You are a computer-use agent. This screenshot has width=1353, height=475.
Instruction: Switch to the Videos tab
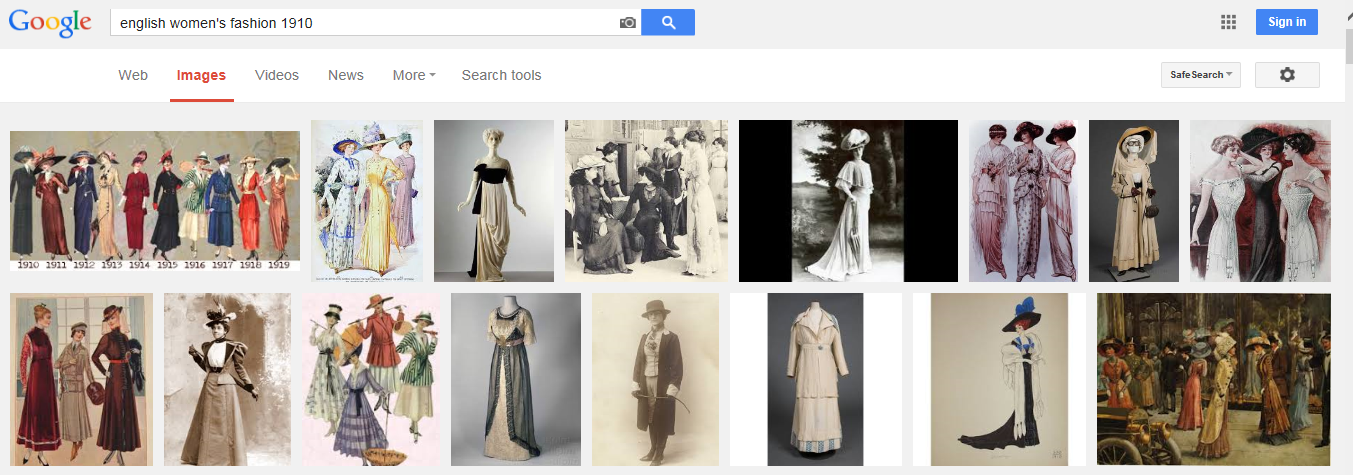[x=277, y=75]
